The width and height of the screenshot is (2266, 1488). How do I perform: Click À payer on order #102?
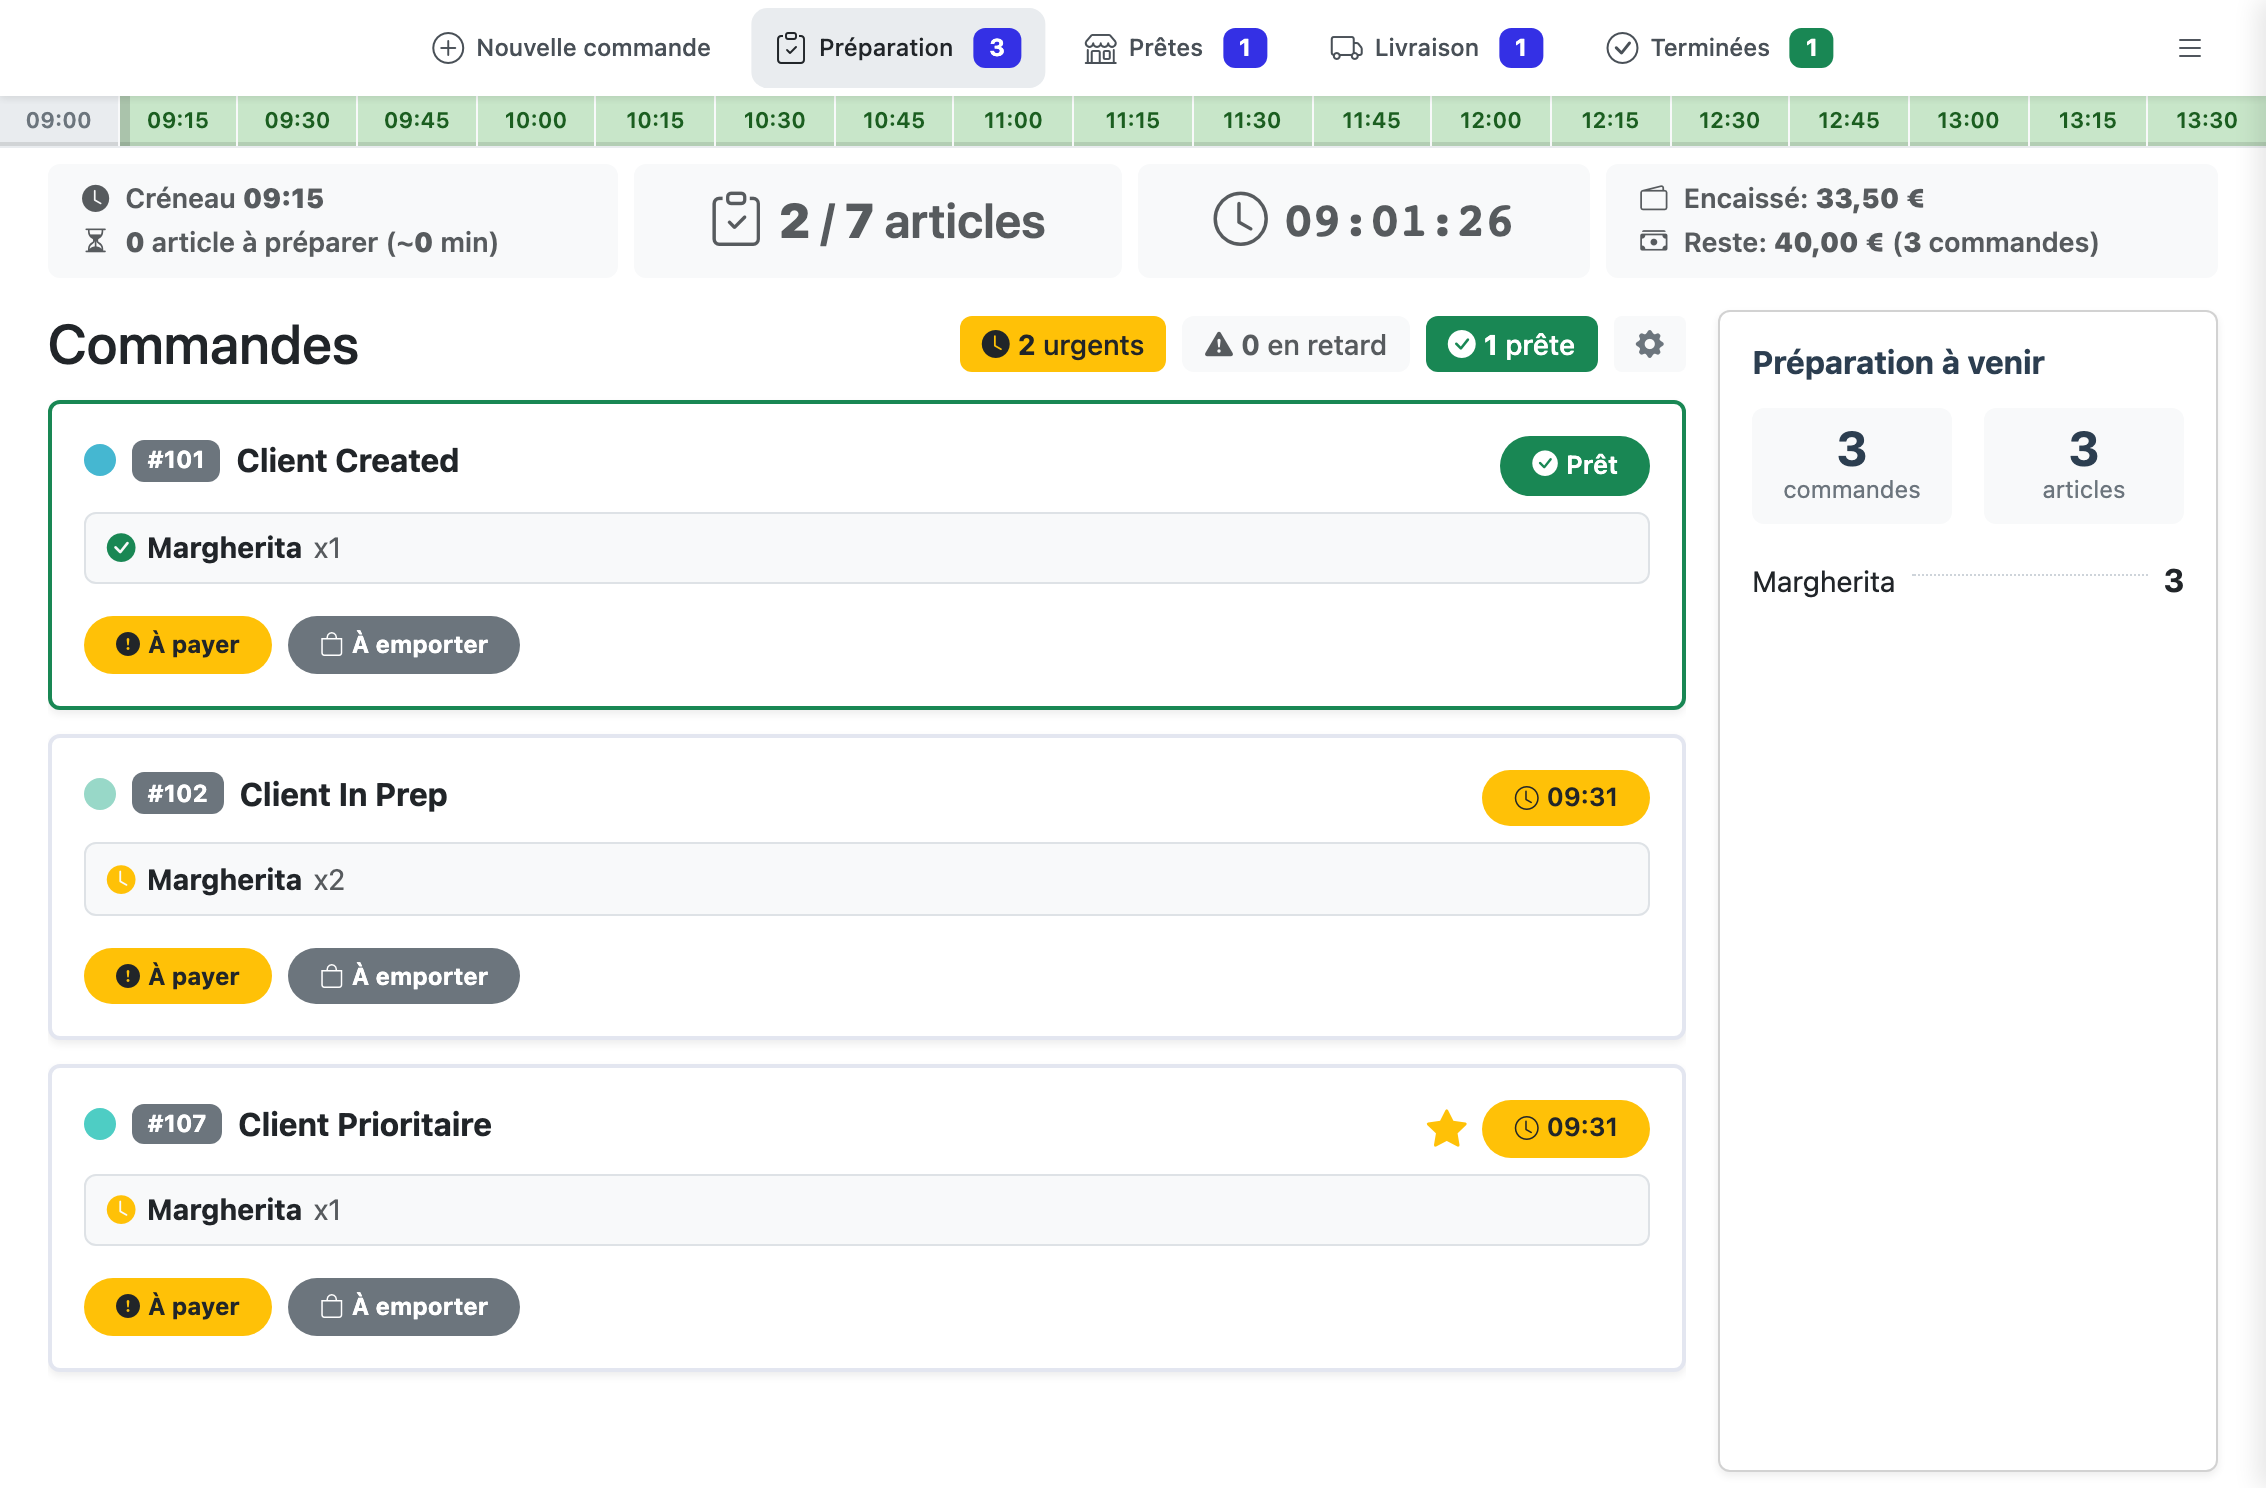(x=177, y=976)
